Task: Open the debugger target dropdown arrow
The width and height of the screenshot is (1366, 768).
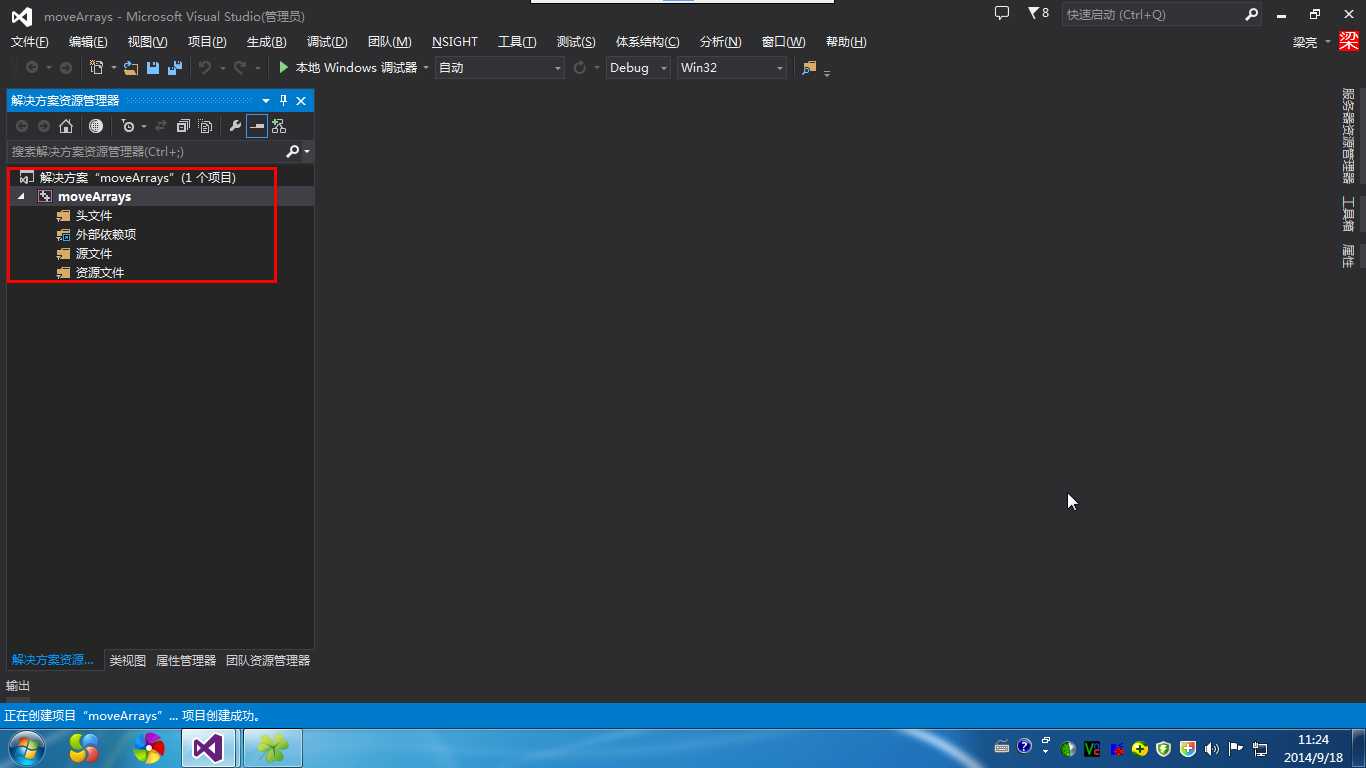Action: click(426, 67)
